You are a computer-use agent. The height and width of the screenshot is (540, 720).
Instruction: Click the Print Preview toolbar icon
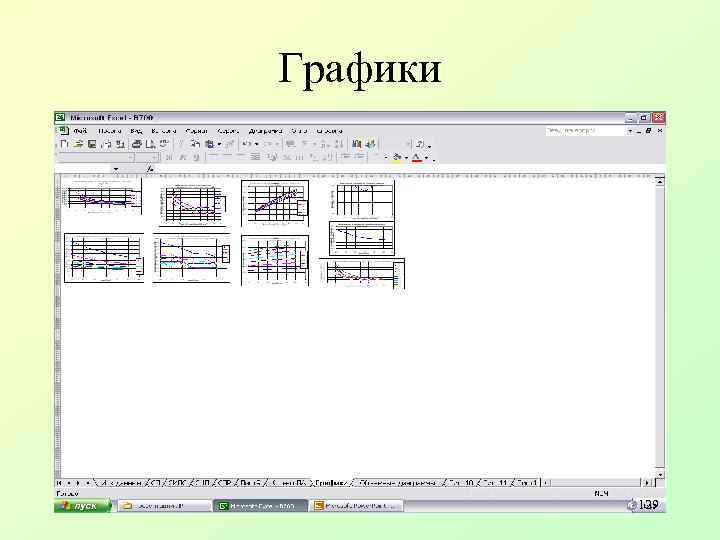[x=151, y=144]
